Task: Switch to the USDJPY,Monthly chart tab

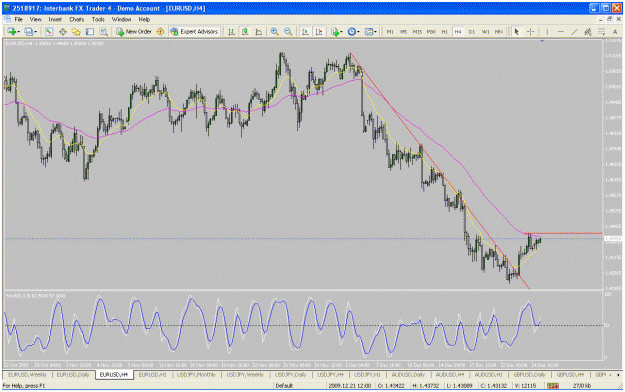Action: coord(196,375)
